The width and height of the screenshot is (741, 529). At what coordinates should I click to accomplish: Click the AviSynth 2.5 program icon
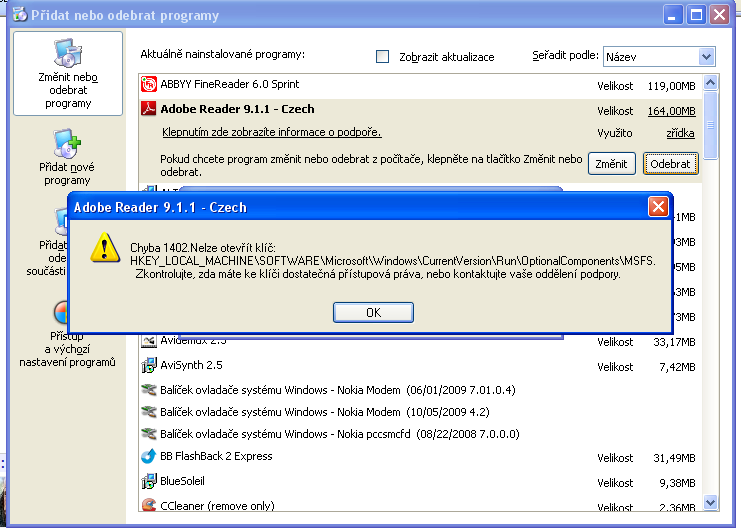click(x=149, y=365)
